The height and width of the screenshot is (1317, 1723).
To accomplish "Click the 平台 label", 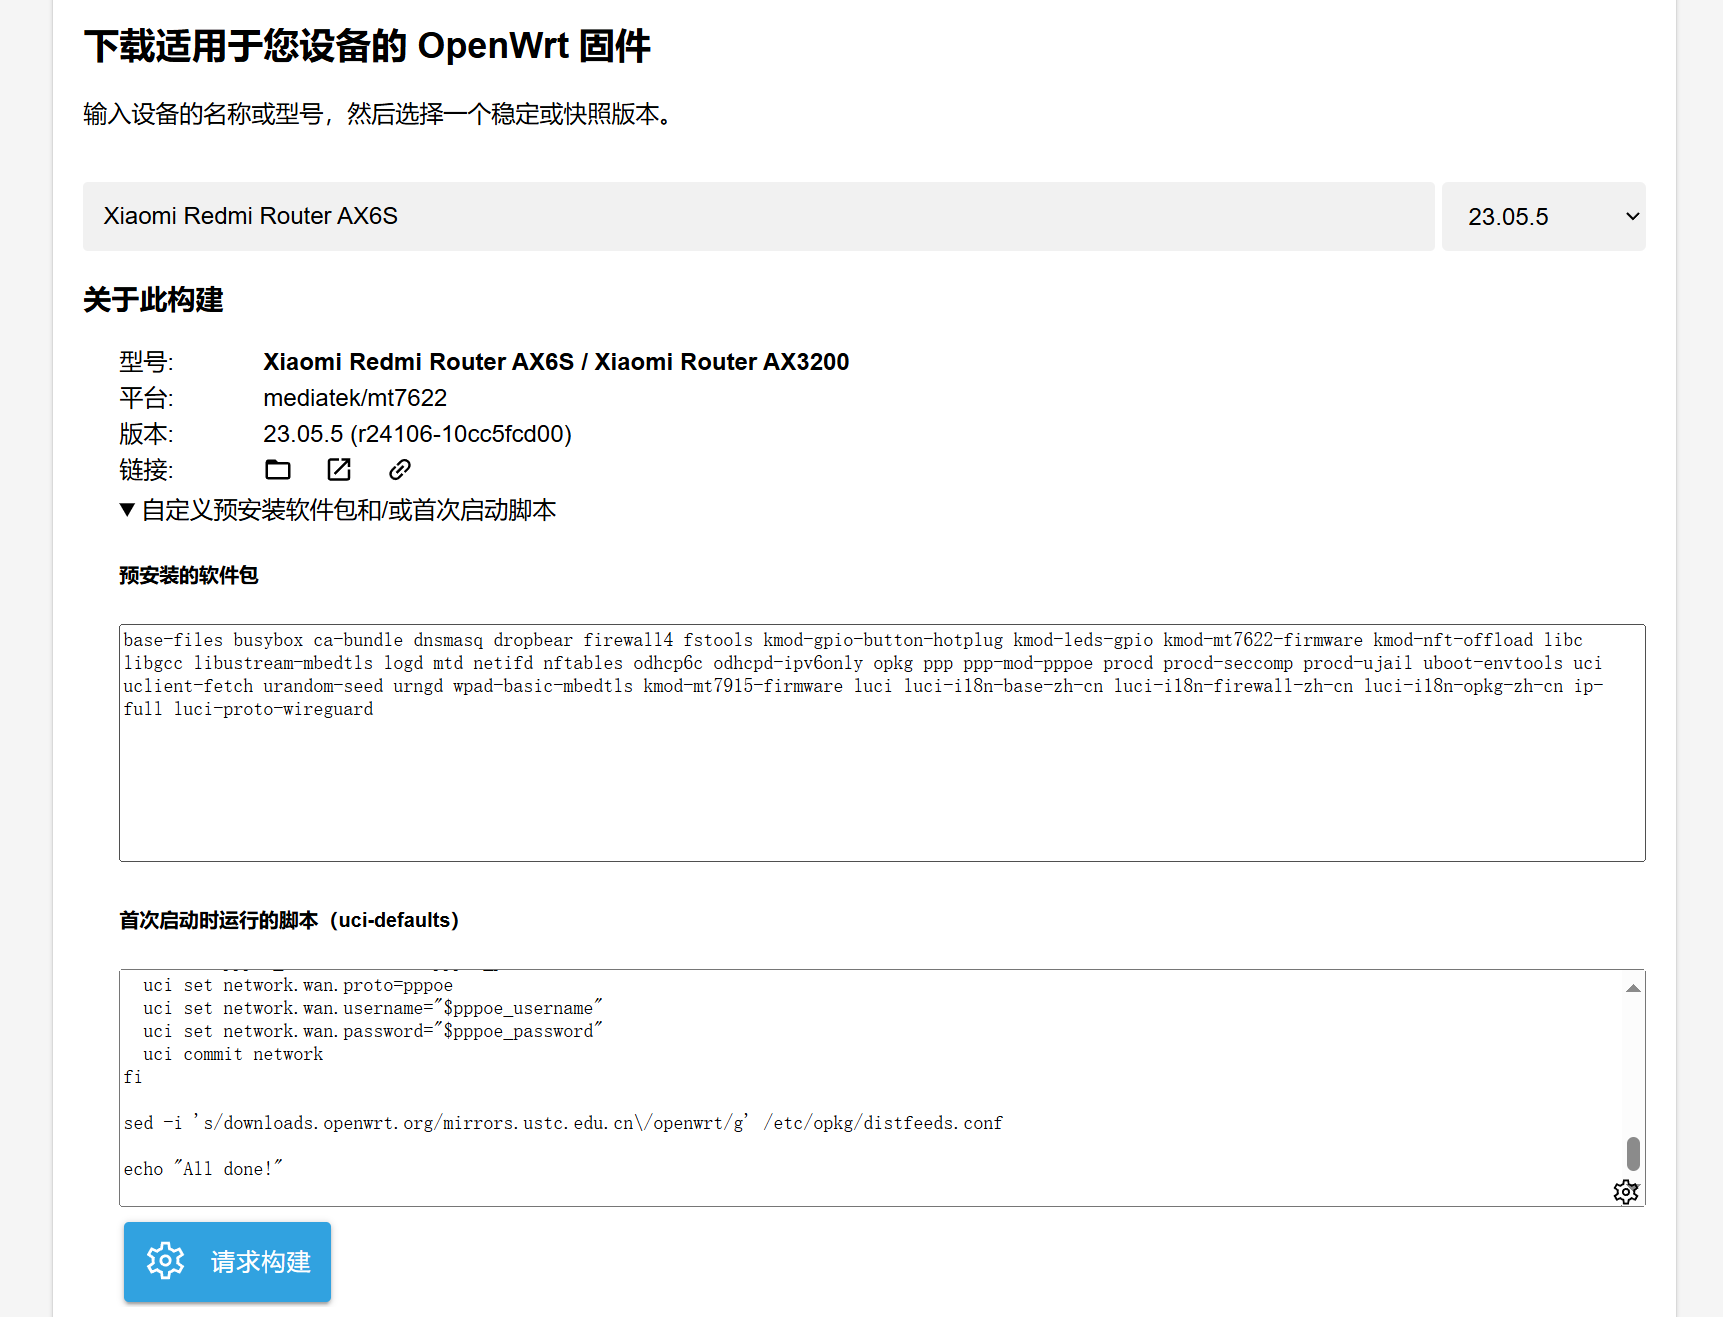I will pyautogui.click(x=146, y=398).
